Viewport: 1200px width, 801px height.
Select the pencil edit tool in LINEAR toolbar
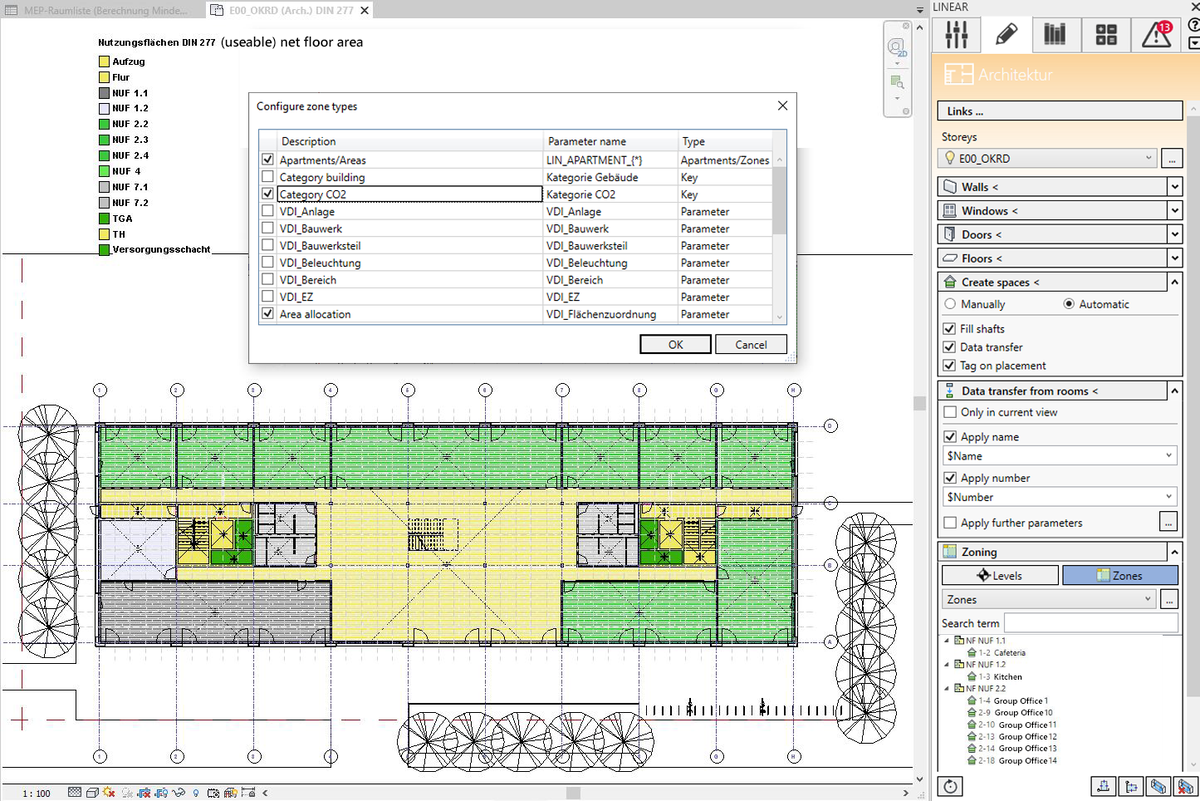tap(1006, 33)
